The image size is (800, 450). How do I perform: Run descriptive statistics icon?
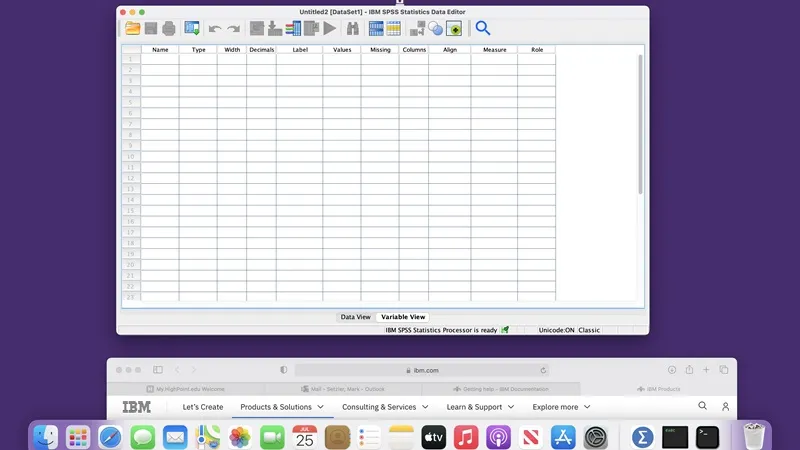(x=311, y=29)
